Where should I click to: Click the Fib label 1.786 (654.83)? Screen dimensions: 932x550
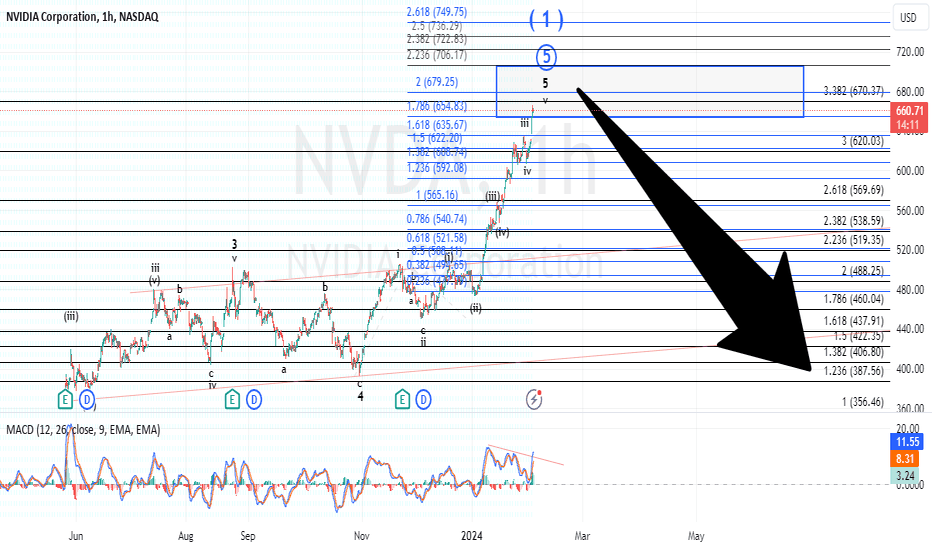click(437, 106)
